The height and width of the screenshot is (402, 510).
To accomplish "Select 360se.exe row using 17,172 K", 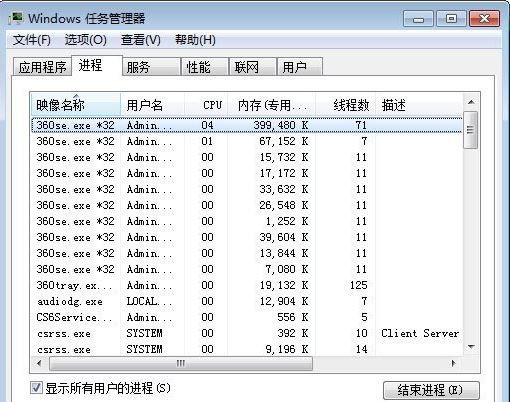I will click(247, 173).
